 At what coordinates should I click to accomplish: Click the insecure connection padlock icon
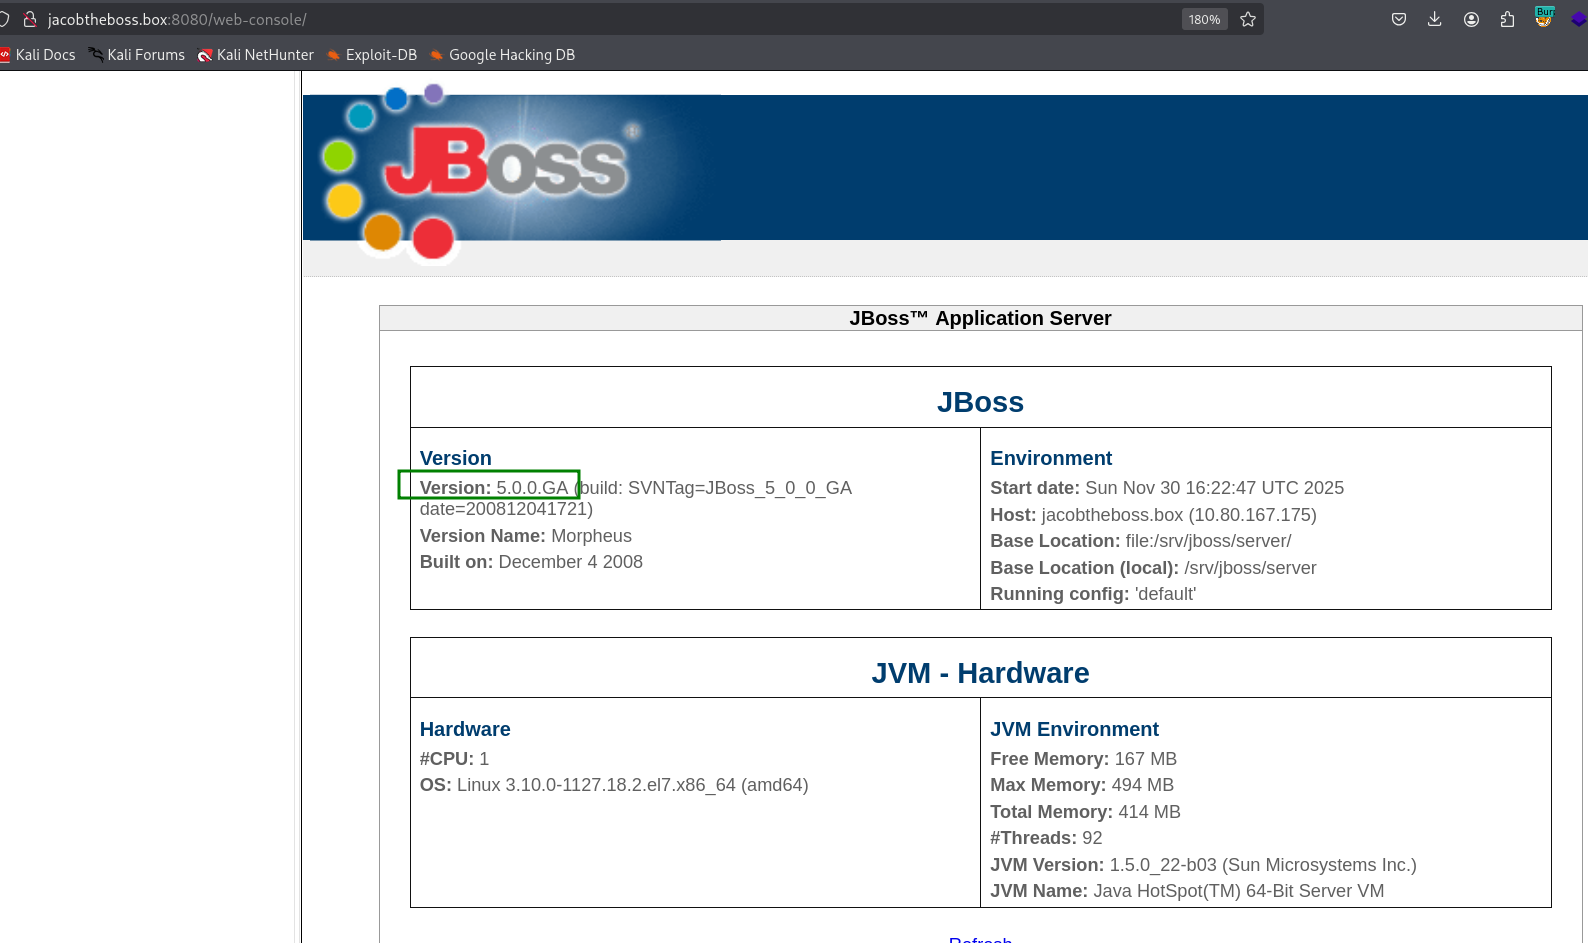pyautogui.click(x=30, y=19)
